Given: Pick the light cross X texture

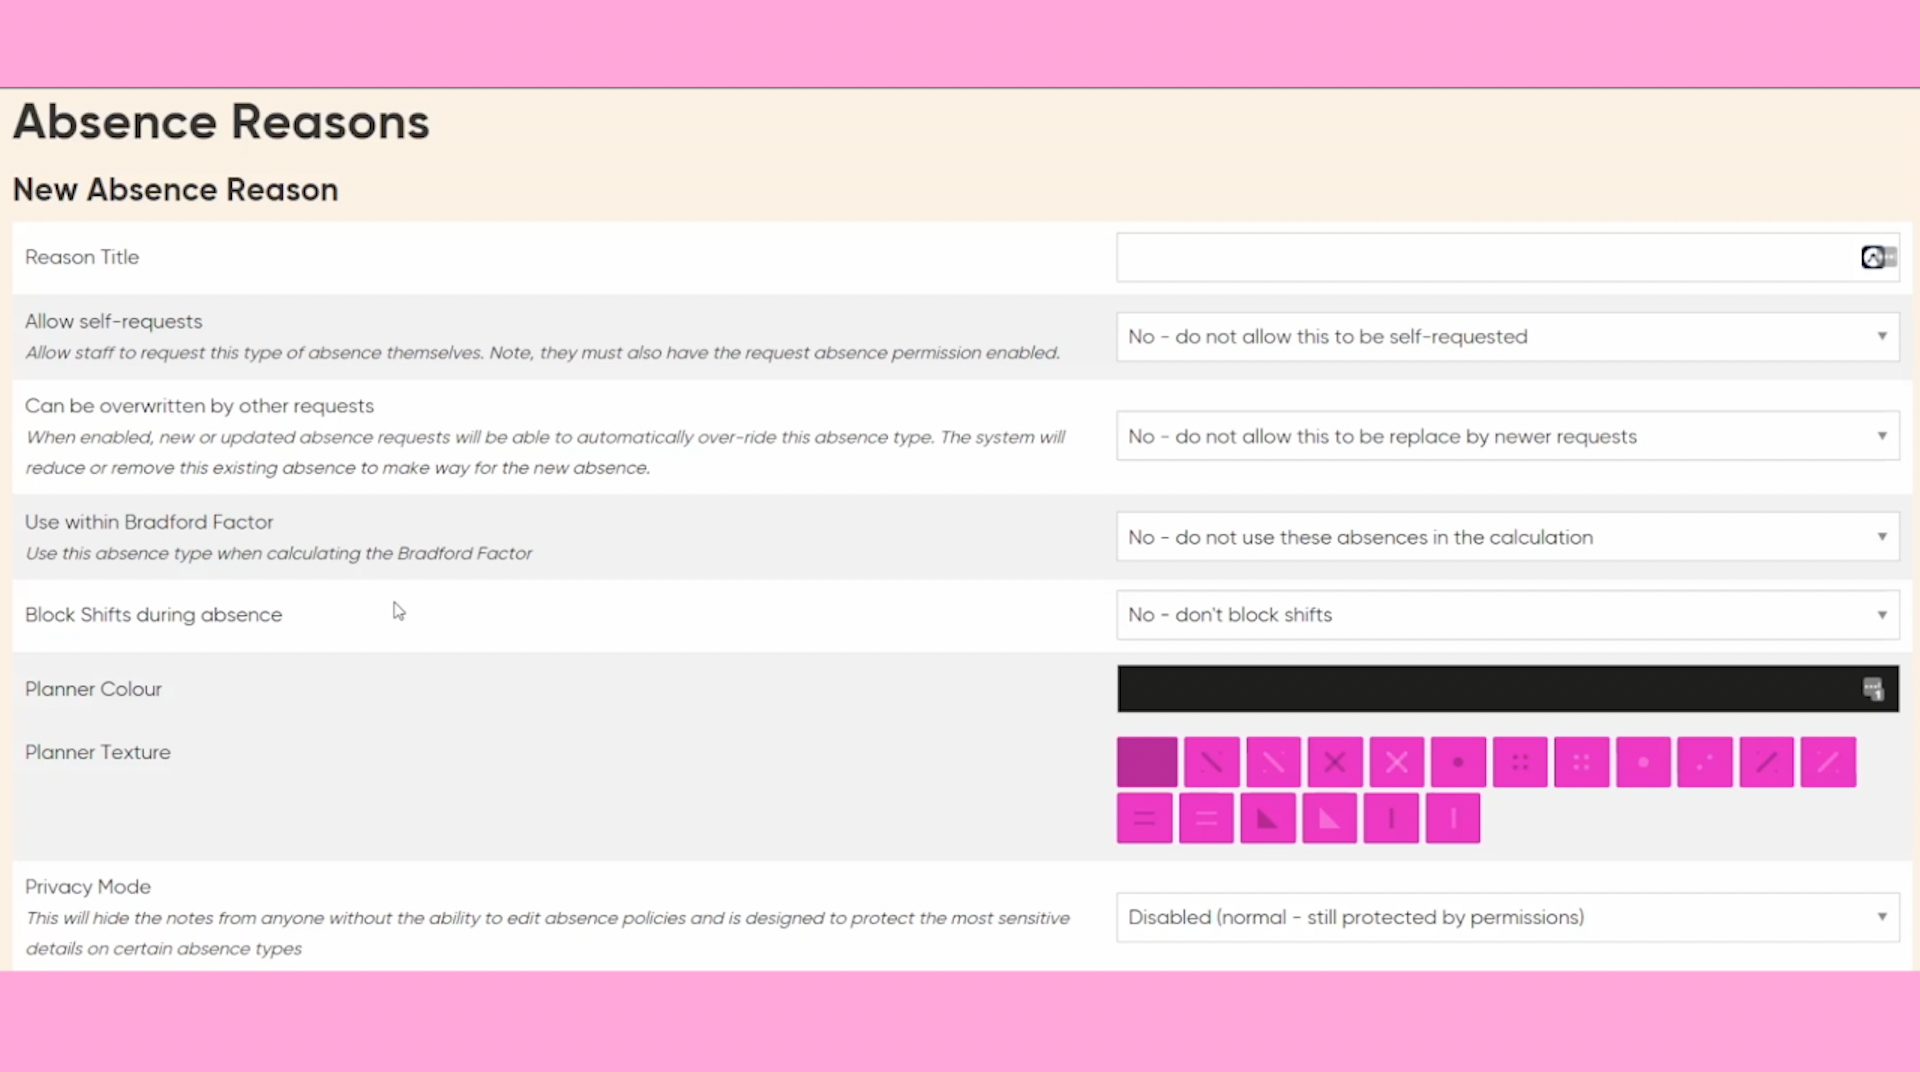Looking at the screenshot, I should point(1397,762).
